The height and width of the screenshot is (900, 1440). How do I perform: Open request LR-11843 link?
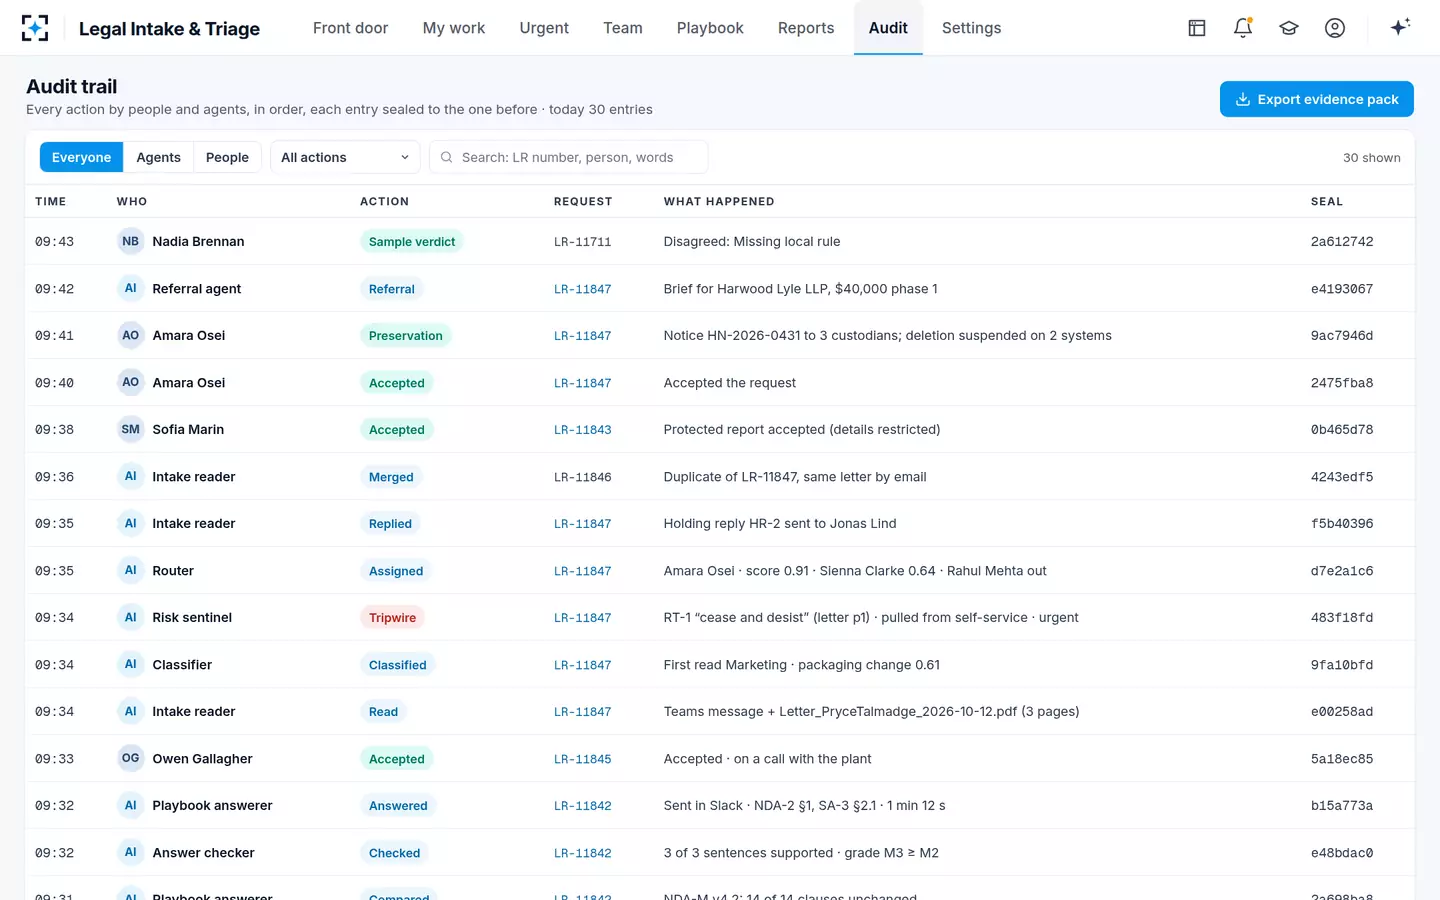click(x=583, y=430)
